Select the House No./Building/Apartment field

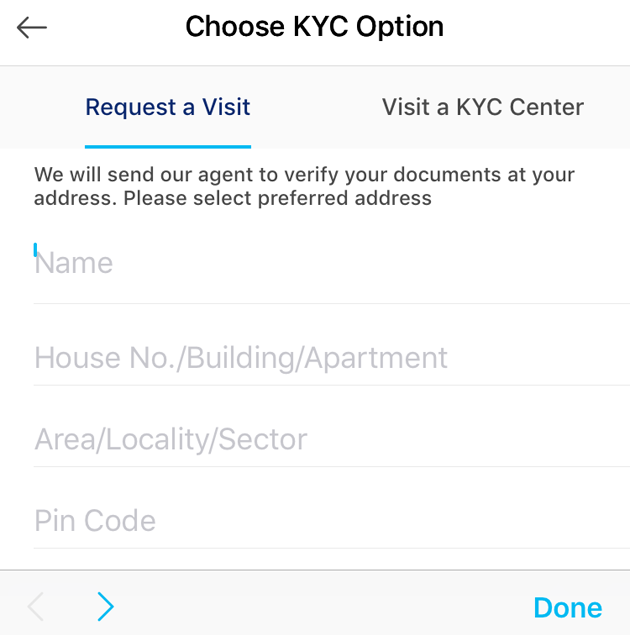(331, 358)
